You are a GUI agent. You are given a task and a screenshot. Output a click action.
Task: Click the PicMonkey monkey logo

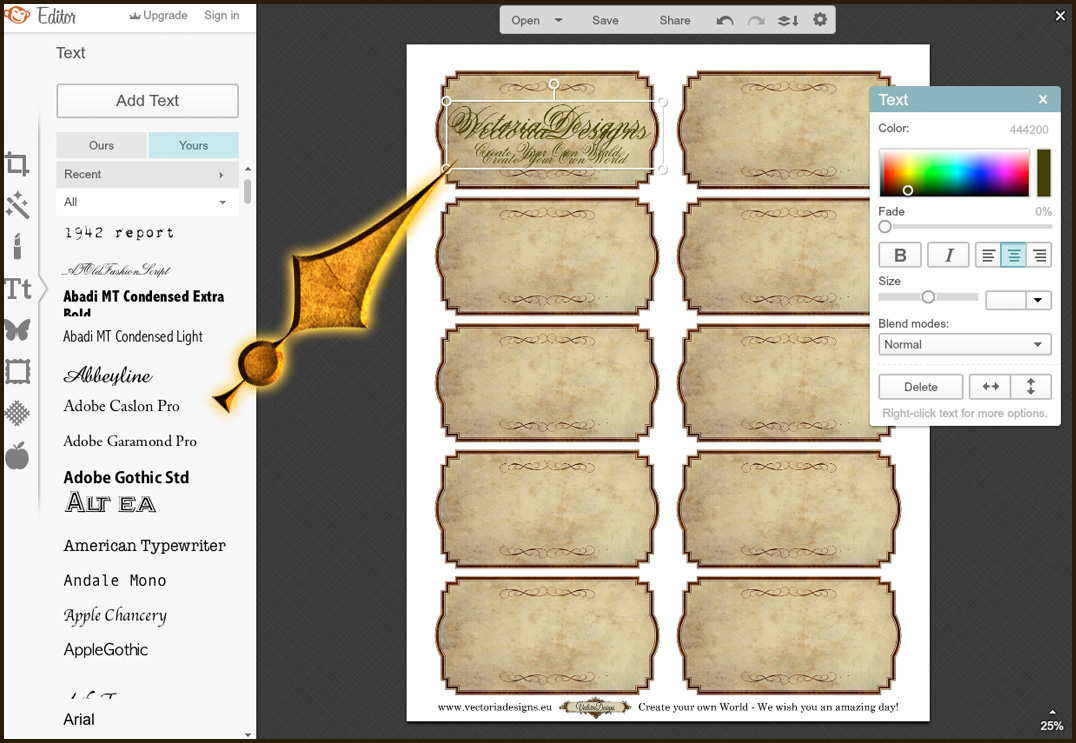coord(17,14)
